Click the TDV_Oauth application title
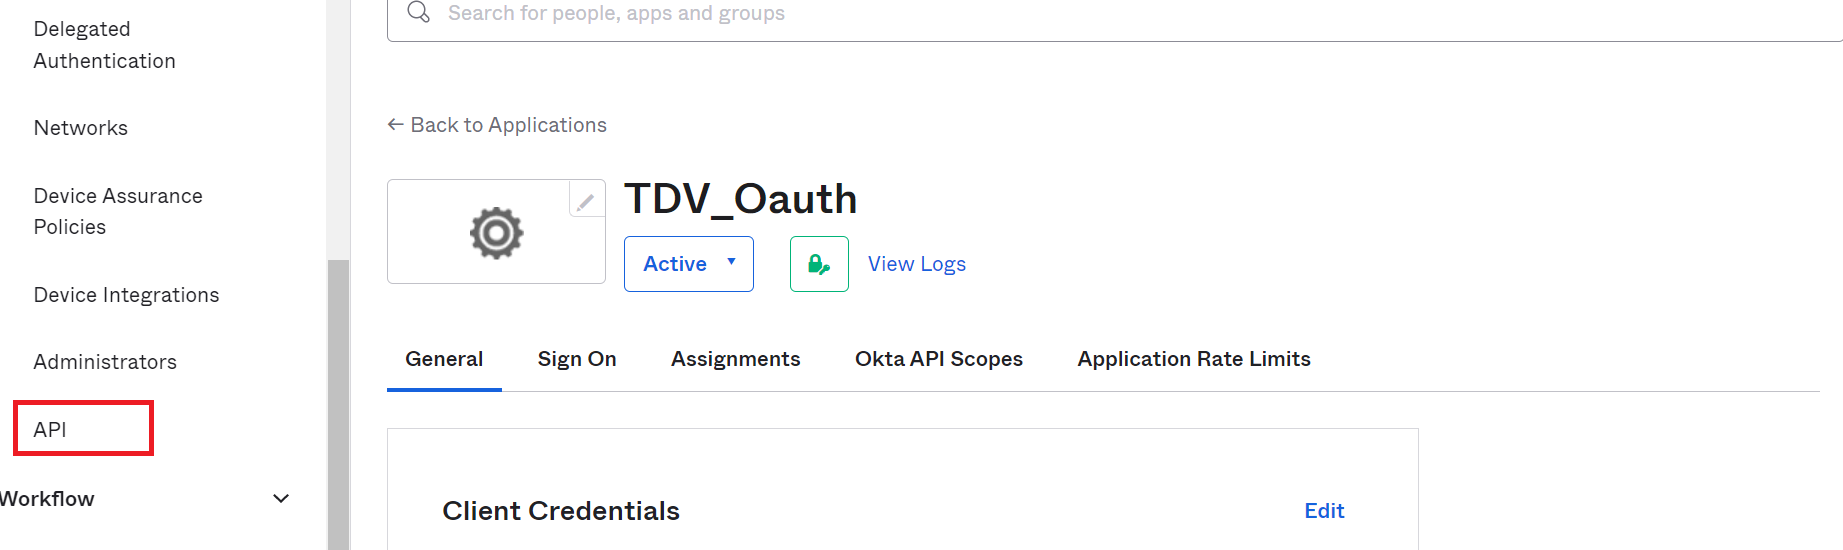This screenshot has width=1843, height=550. pos(740,199)
